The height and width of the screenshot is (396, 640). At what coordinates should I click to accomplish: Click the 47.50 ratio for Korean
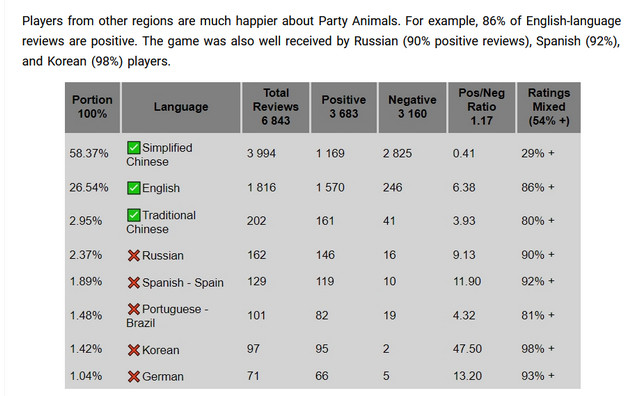[467, 349]
